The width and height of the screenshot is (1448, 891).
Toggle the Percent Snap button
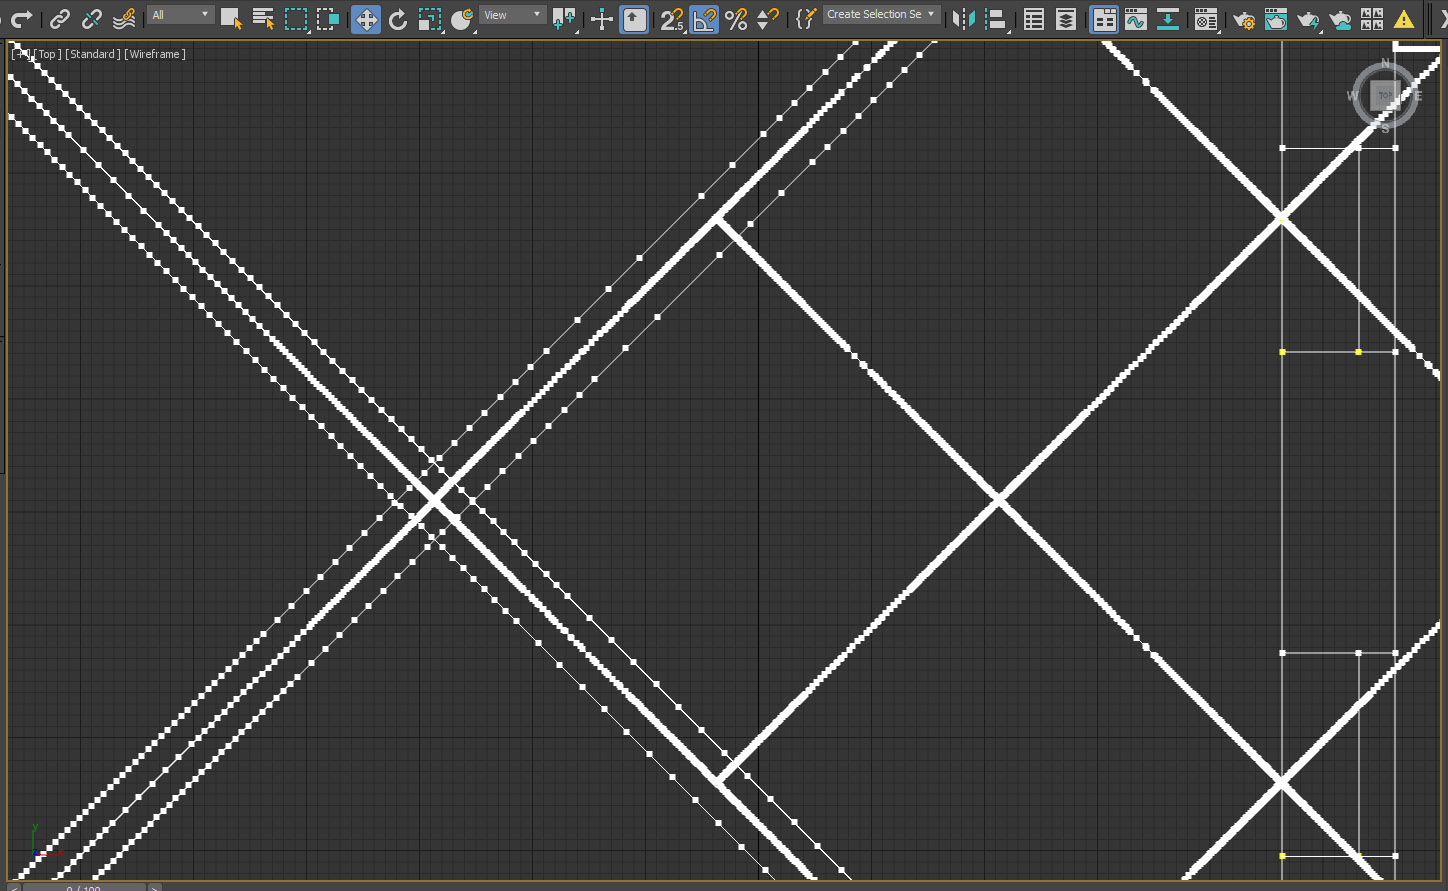point(737,18)
